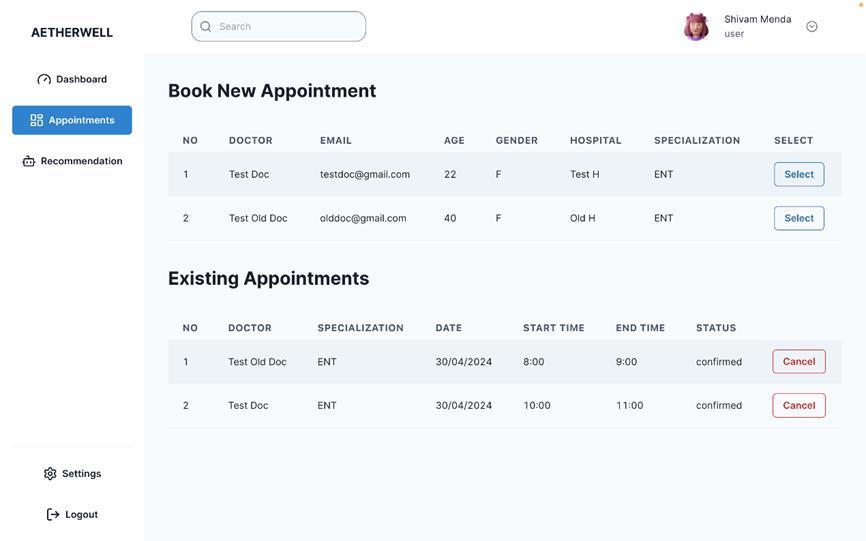Select doctor Test Old Doc for booking
The width and height of the screenshot is (866, 541).
click(x=798, y=218)
